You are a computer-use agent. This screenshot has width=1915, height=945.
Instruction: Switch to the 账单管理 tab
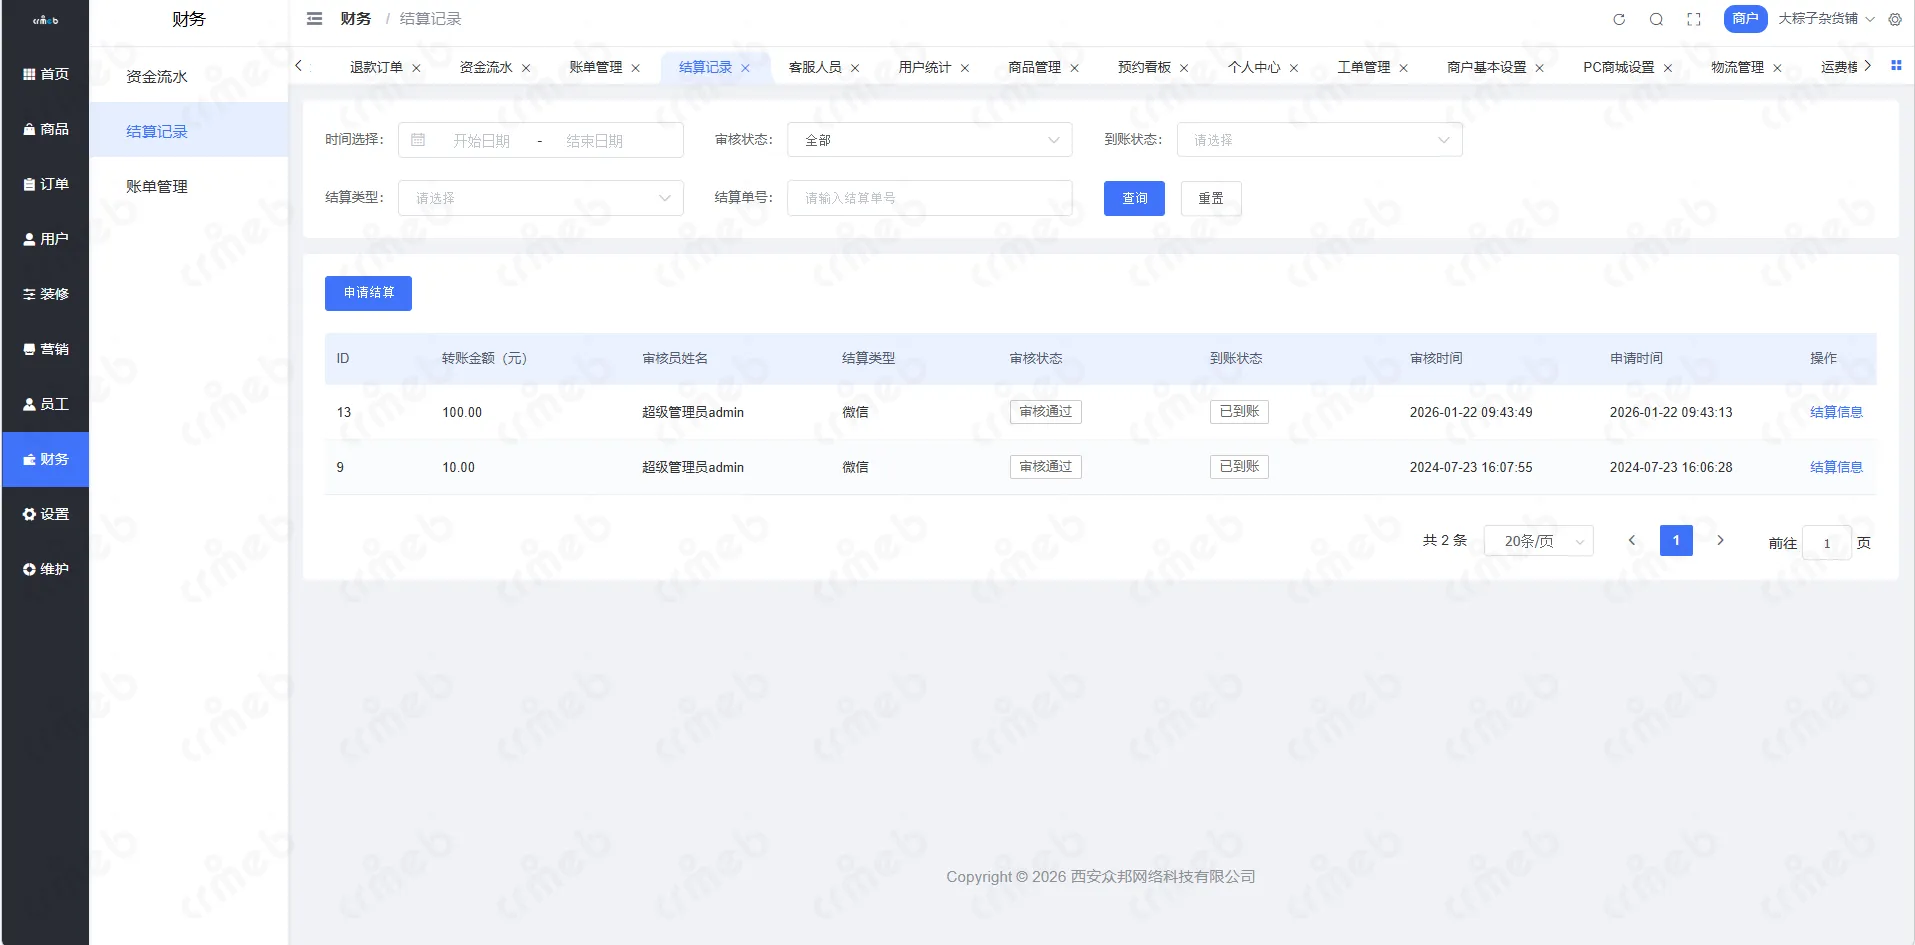(596, 67)
